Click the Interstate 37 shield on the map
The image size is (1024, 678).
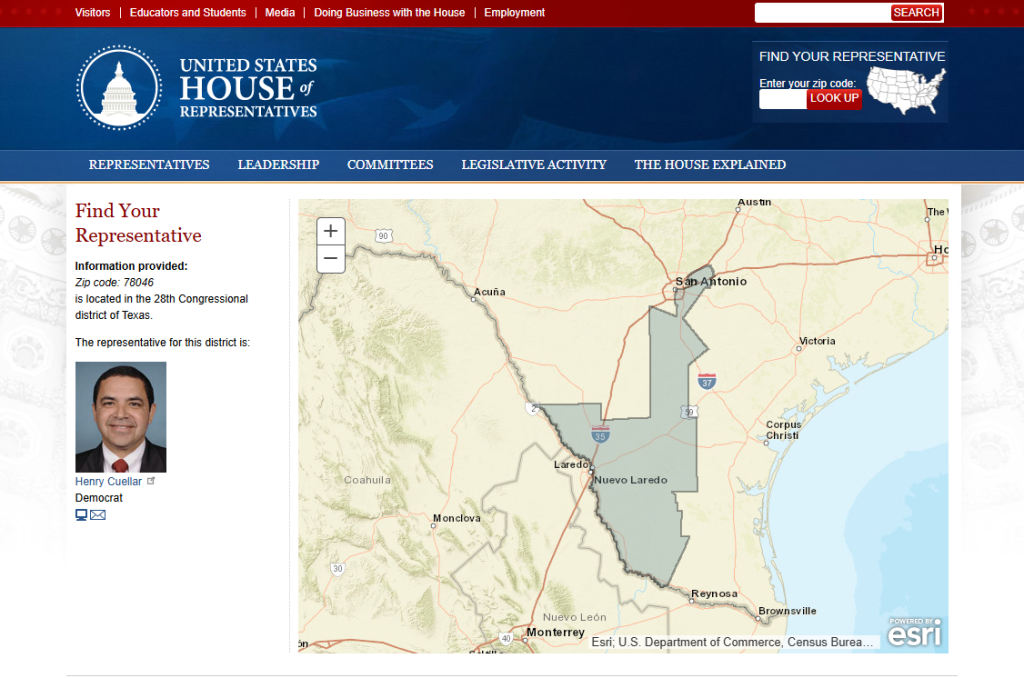click(707, 381)
